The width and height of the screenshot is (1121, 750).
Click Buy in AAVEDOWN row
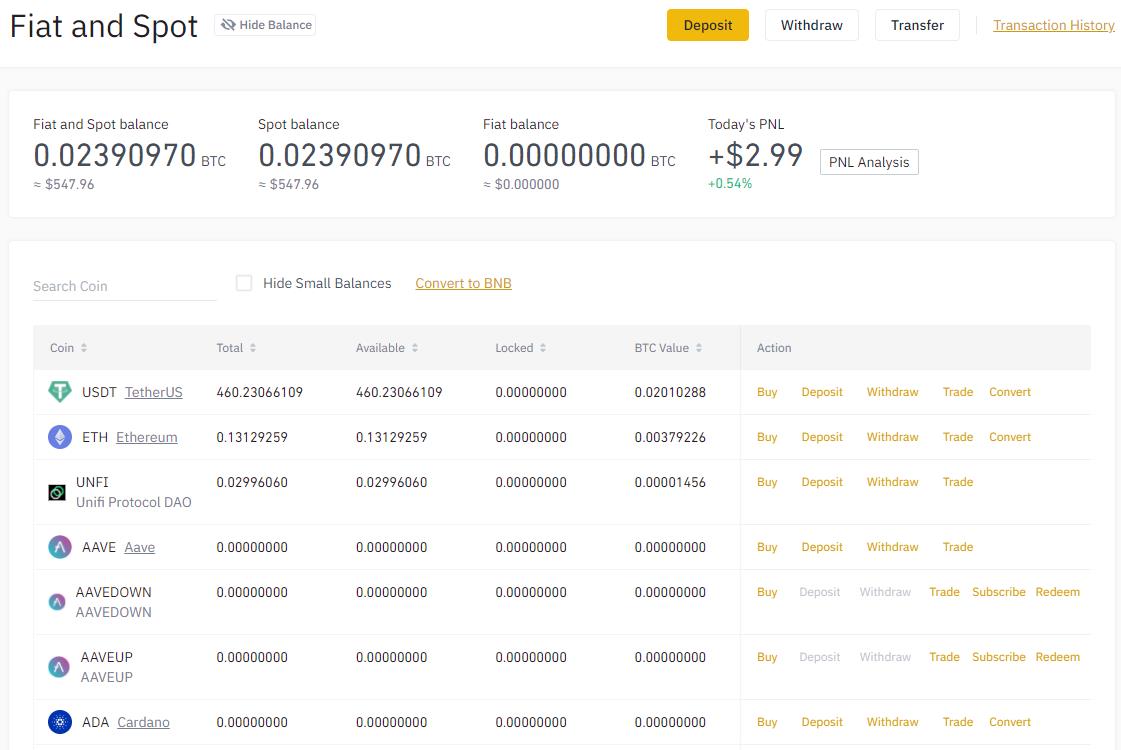tap(766, 592)
